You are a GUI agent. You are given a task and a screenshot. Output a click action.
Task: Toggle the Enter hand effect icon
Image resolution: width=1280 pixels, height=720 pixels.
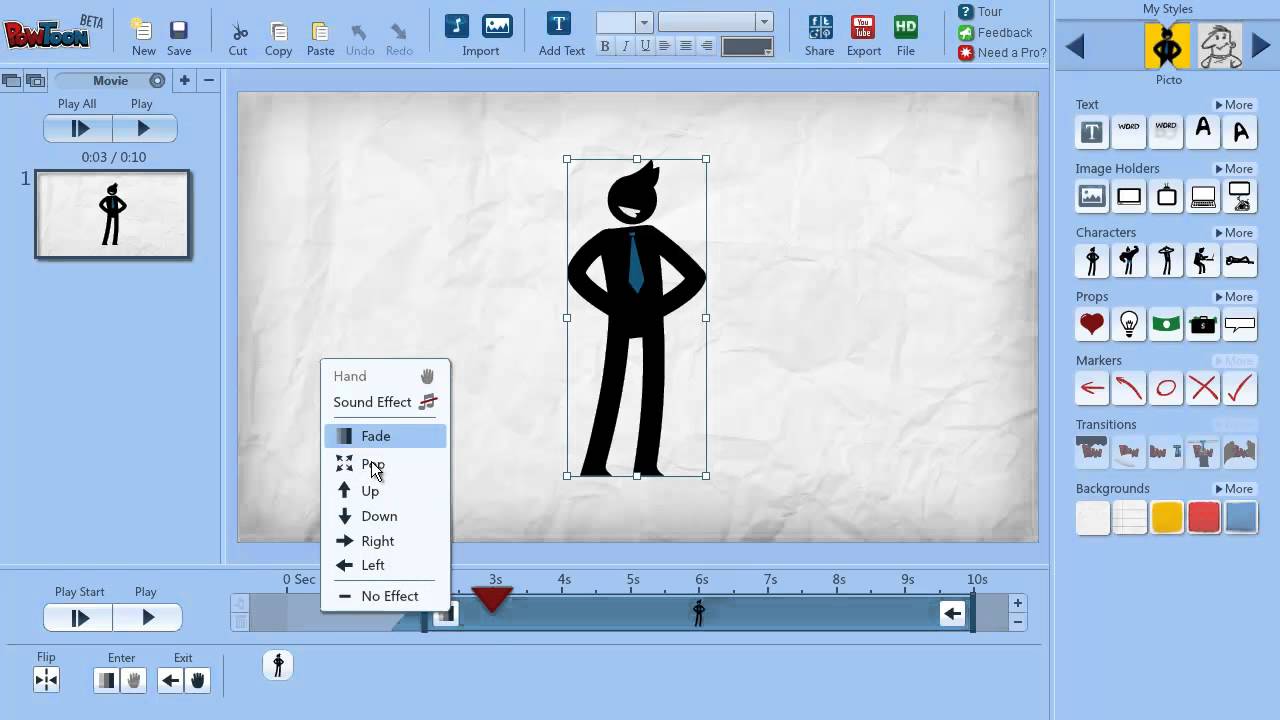(x=134, y=681)
